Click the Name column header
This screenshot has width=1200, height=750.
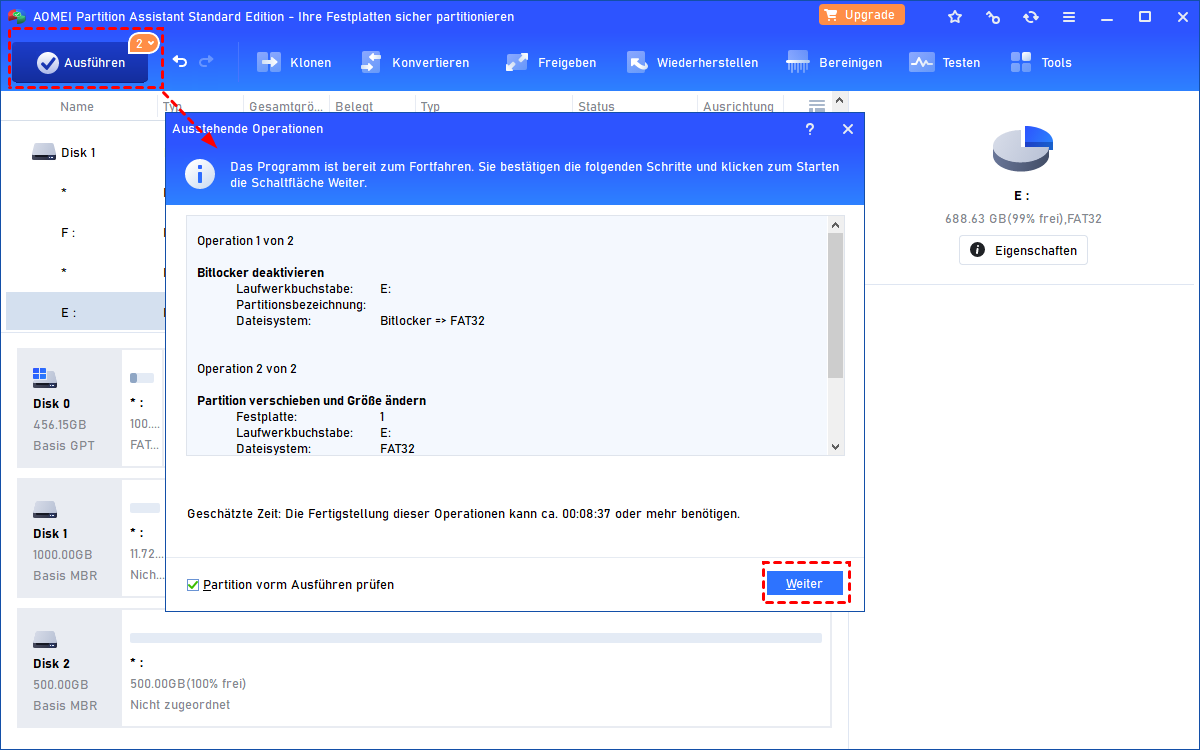(77, 106)
